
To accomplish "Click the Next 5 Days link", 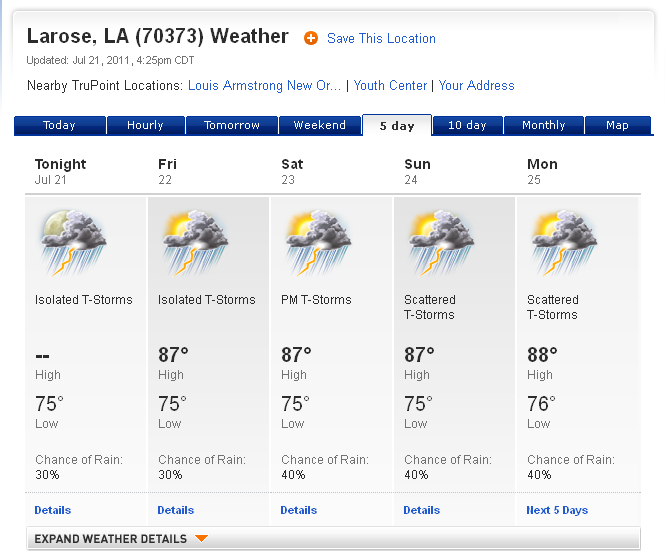I will click(x=557, y=510).
